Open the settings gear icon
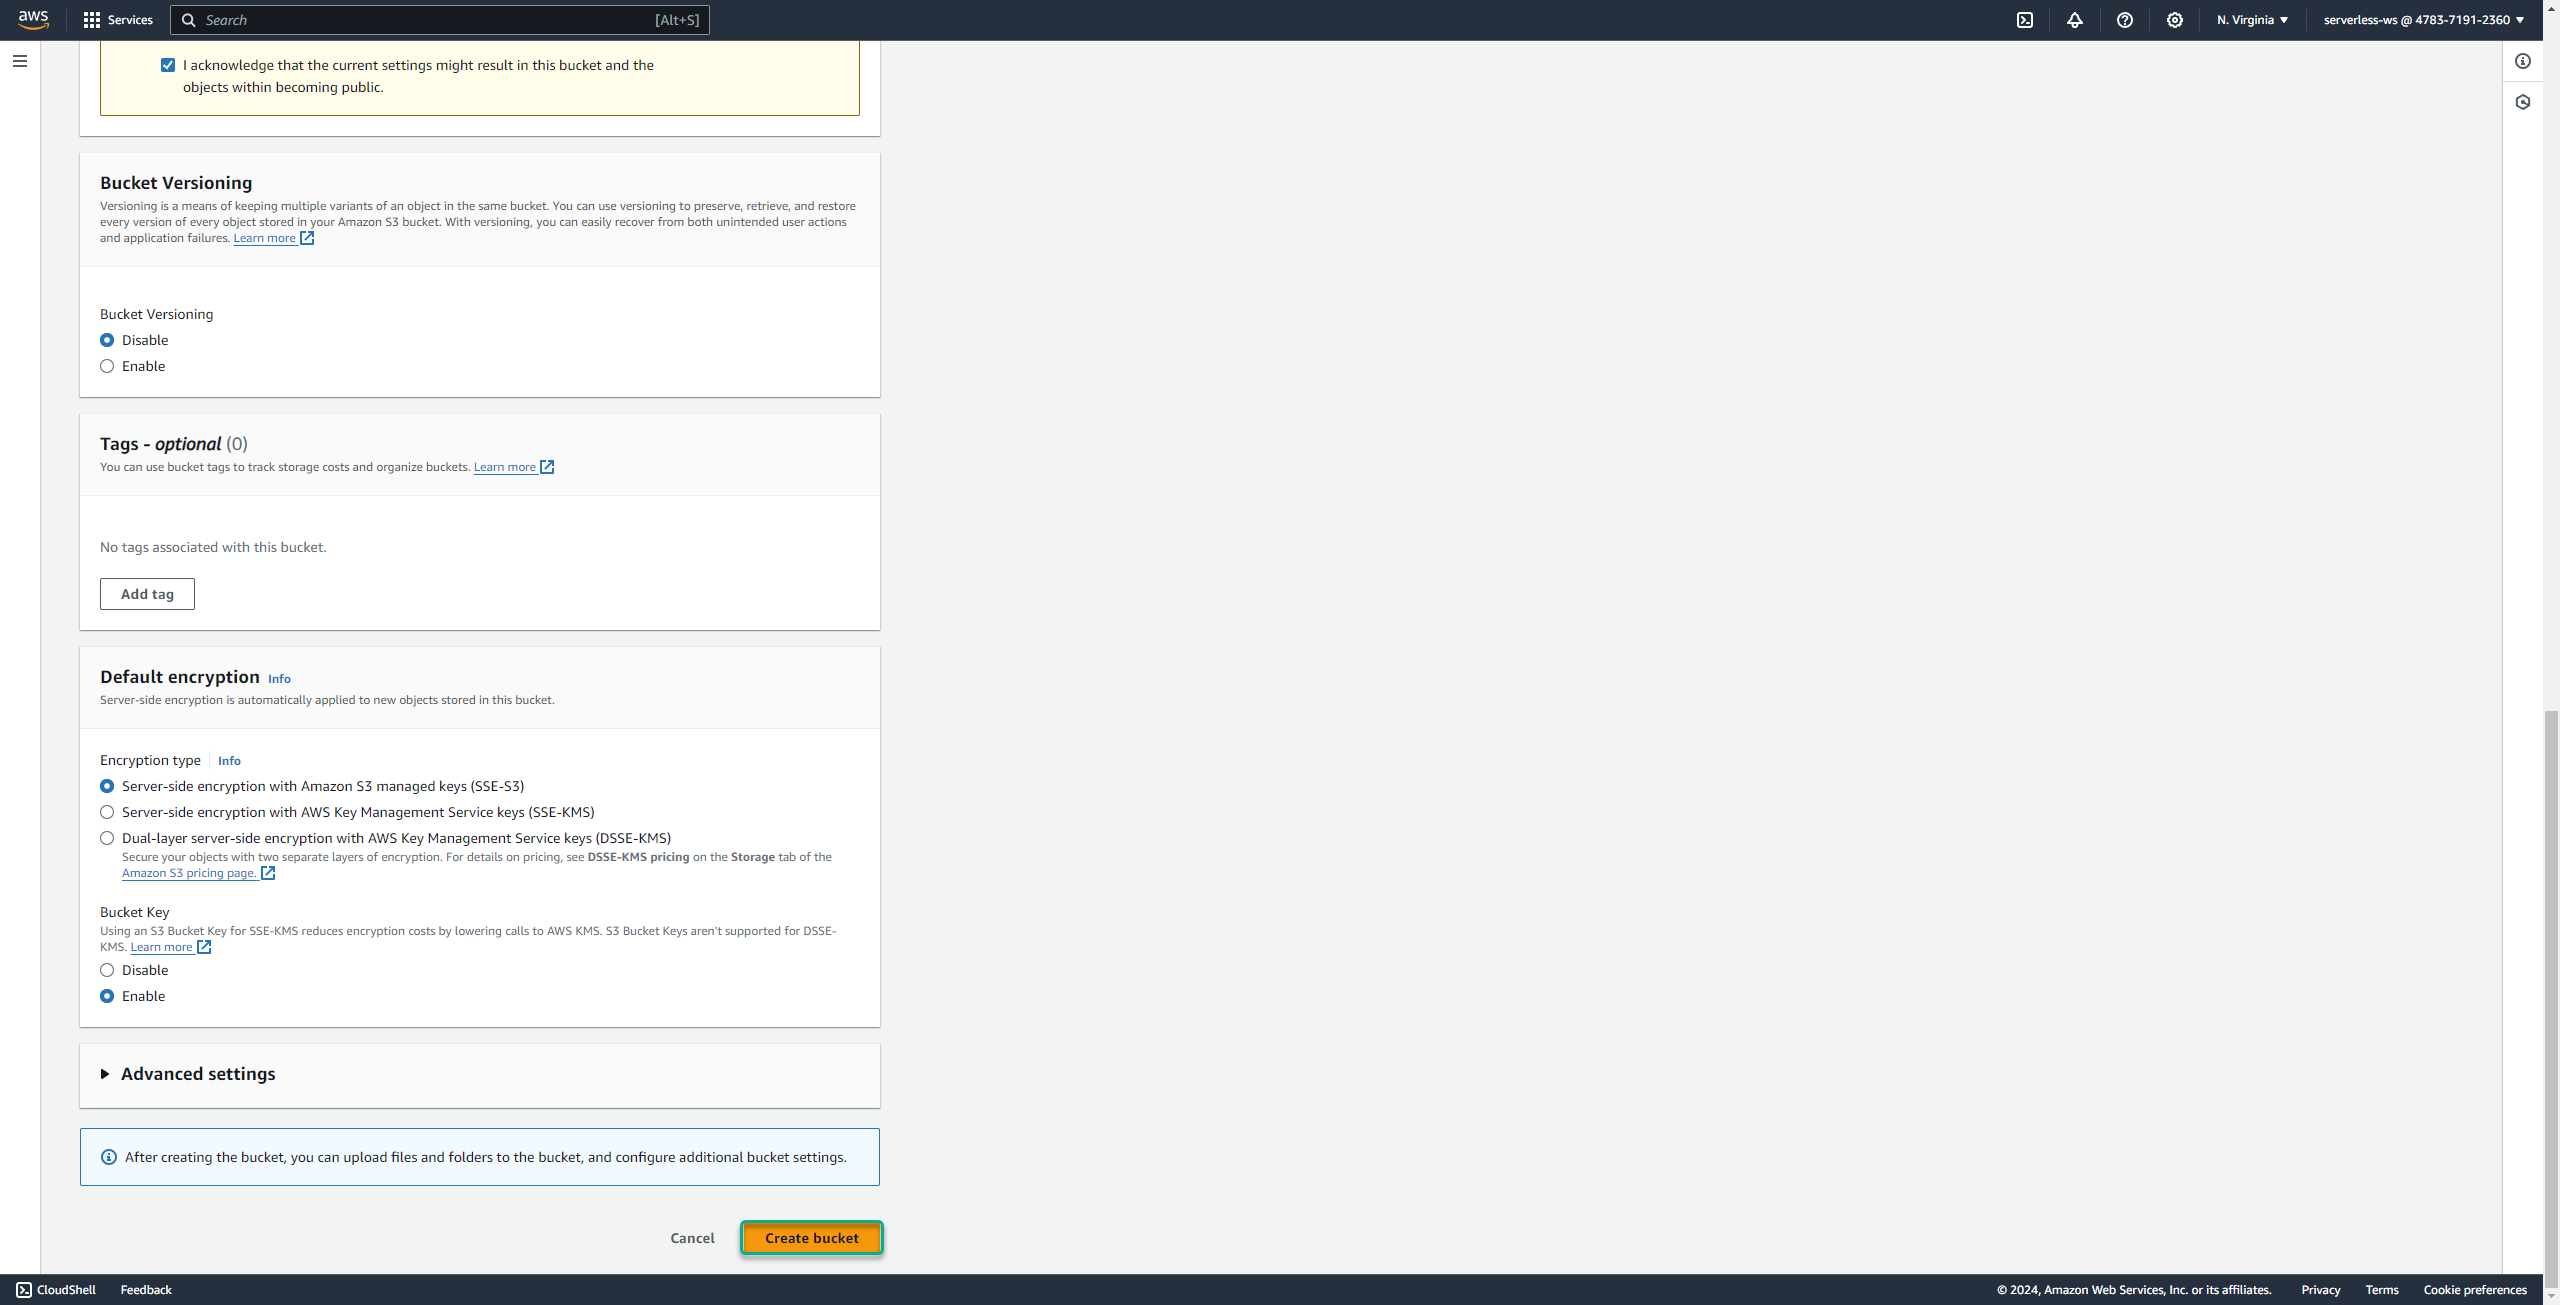The width and height of the screenshot is (2560, 1305). click(2175, 20)
